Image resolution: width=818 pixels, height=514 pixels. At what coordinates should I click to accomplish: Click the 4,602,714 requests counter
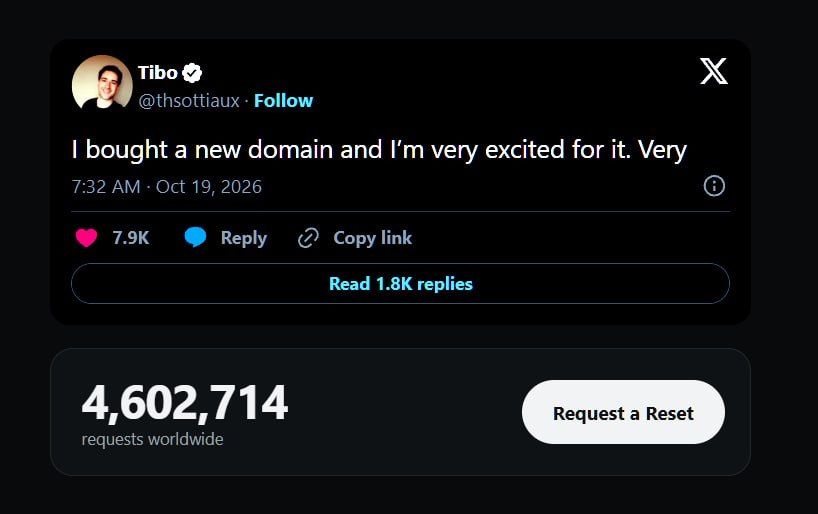tap(185, 402)
